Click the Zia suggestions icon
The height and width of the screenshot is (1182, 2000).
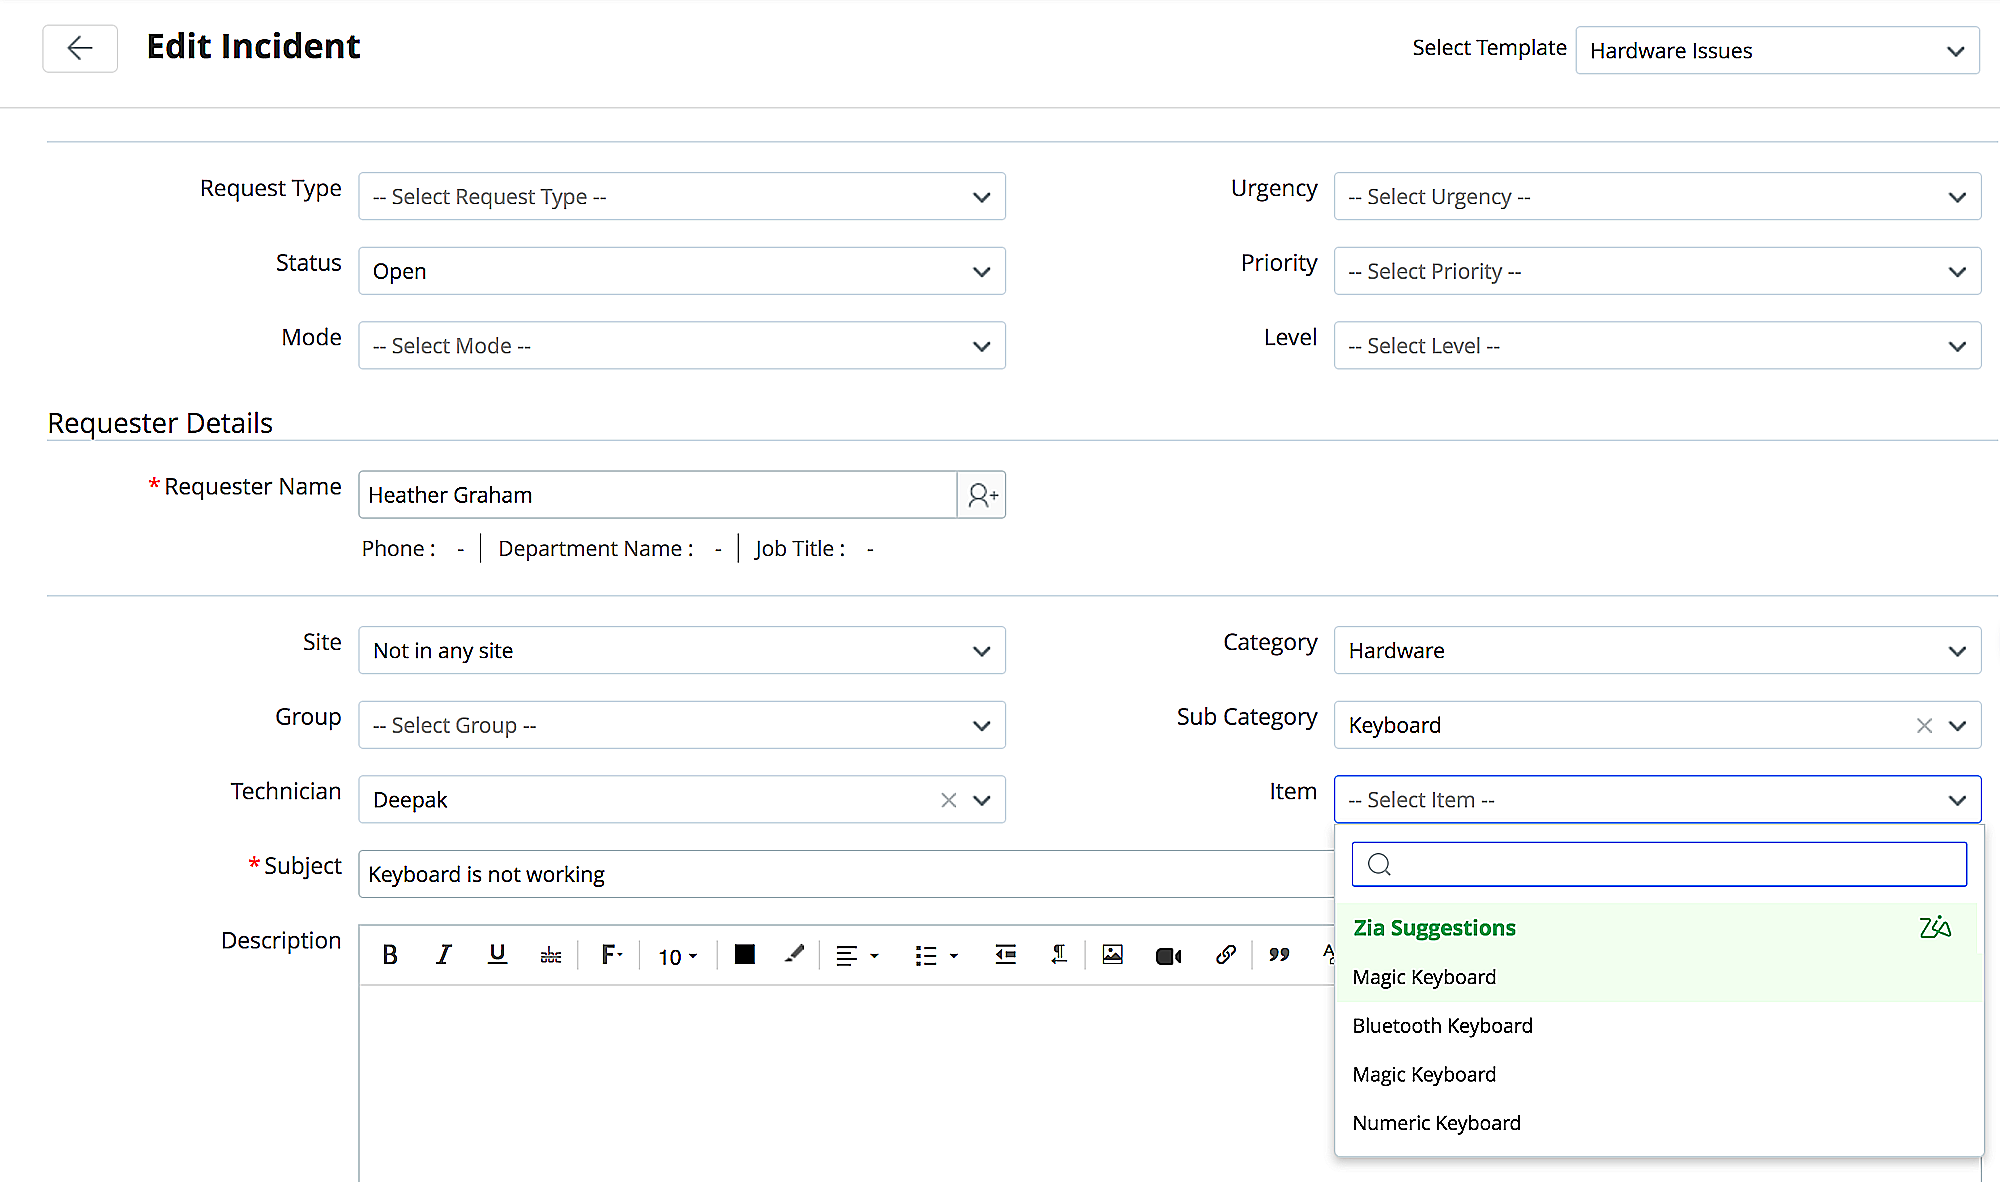pos(1935,928)
